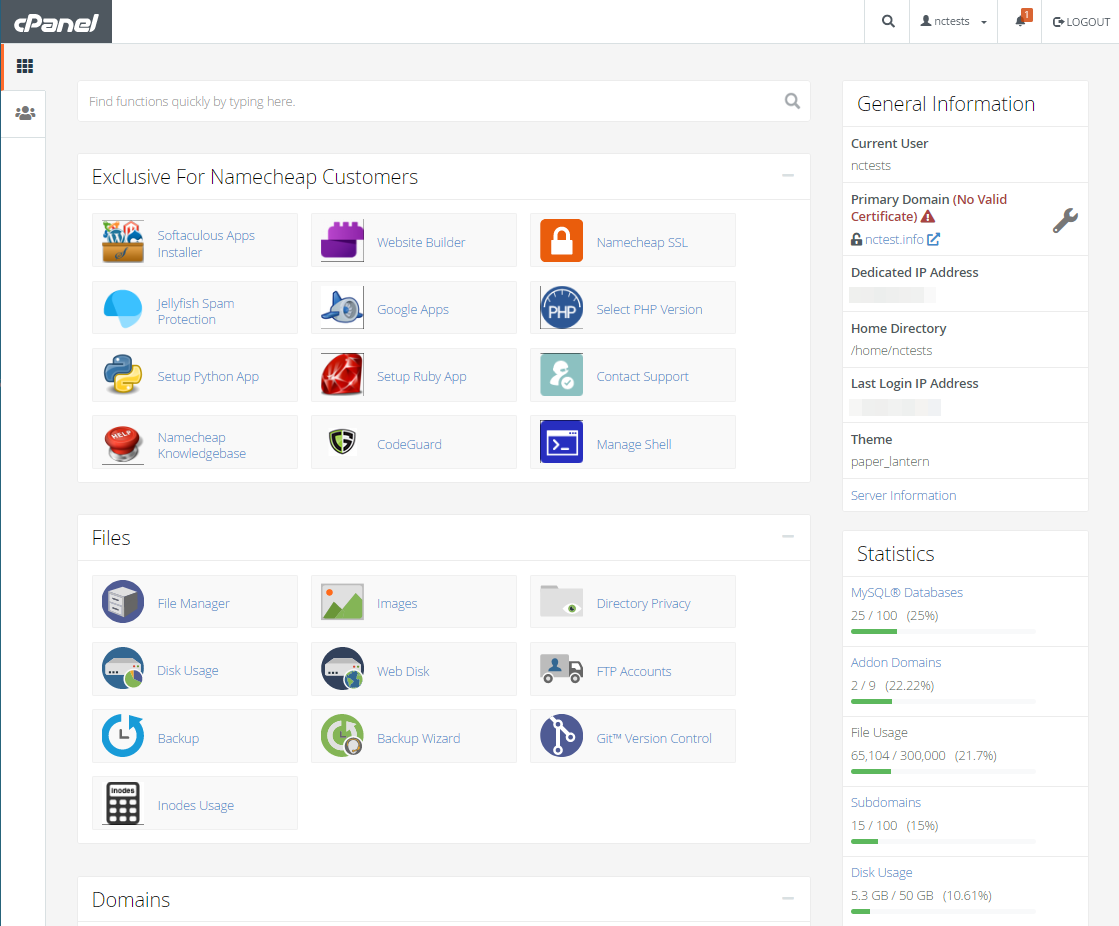The height and width of the screenshot is (926, 1119).
Task: Click the Setup Python App text link
Action: pyautogui.click(x=208, y=376)
